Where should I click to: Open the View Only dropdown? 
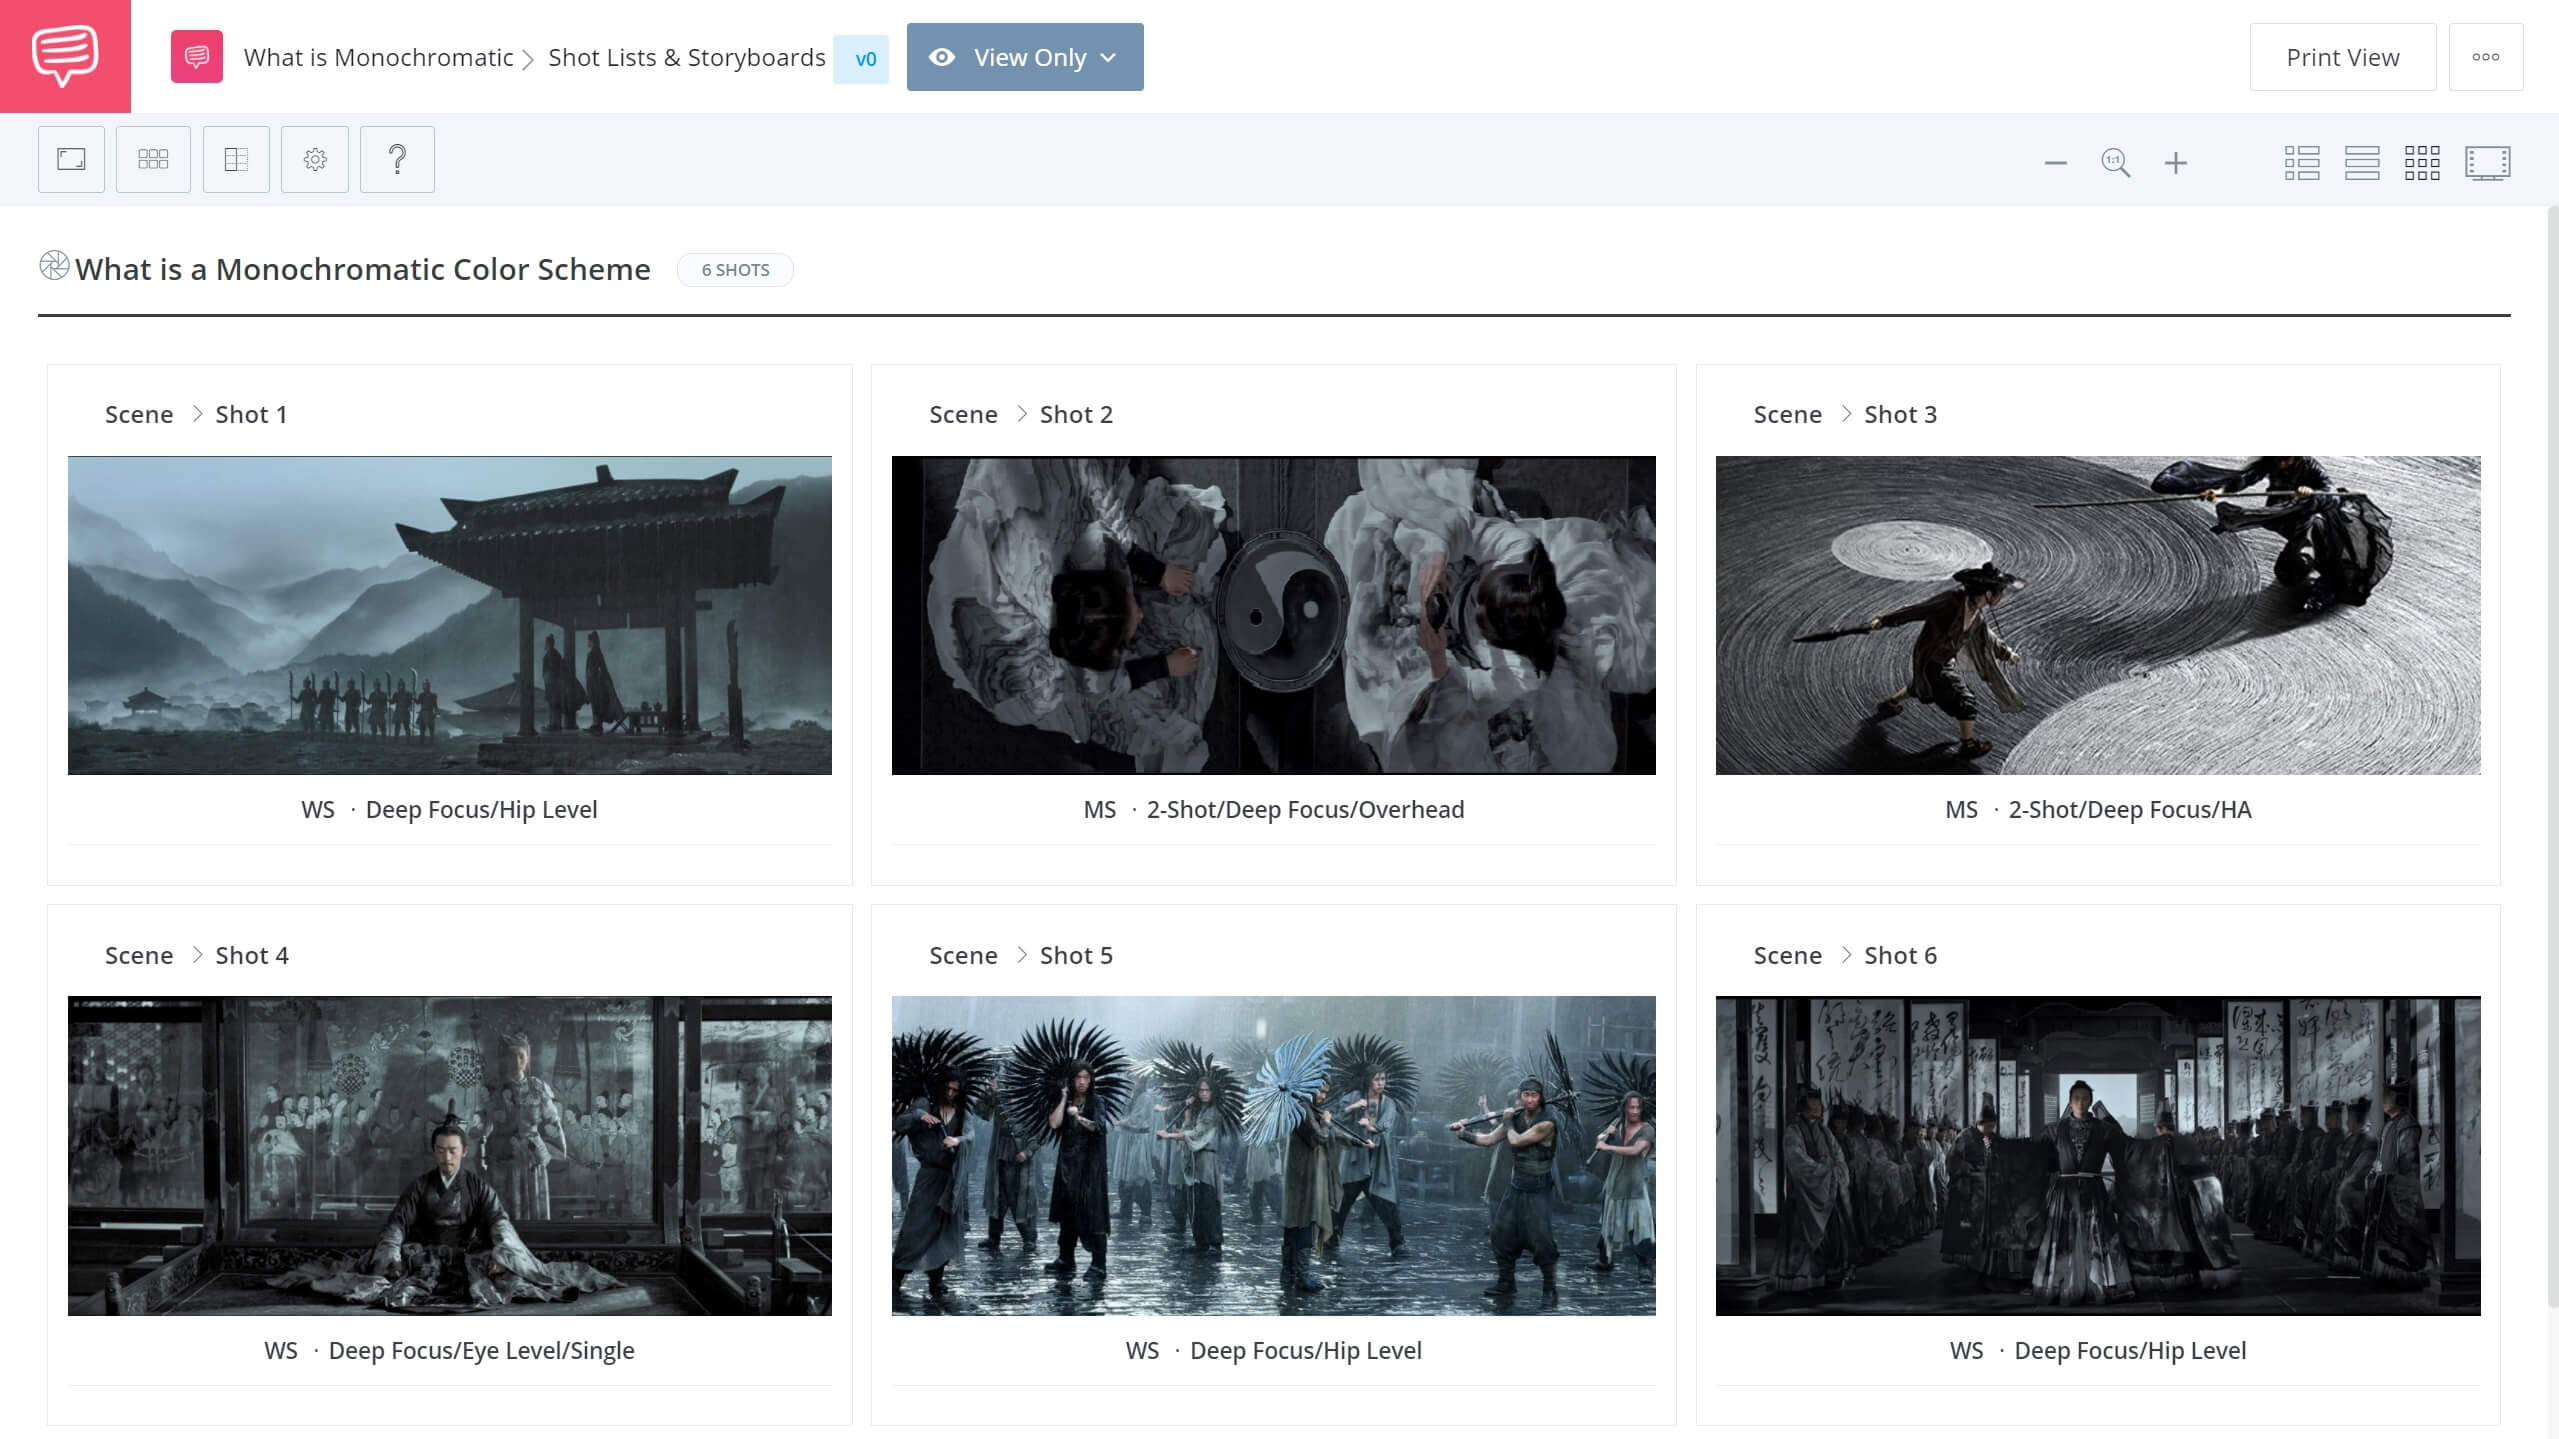pyautogui.click(x=1025, y=57)
